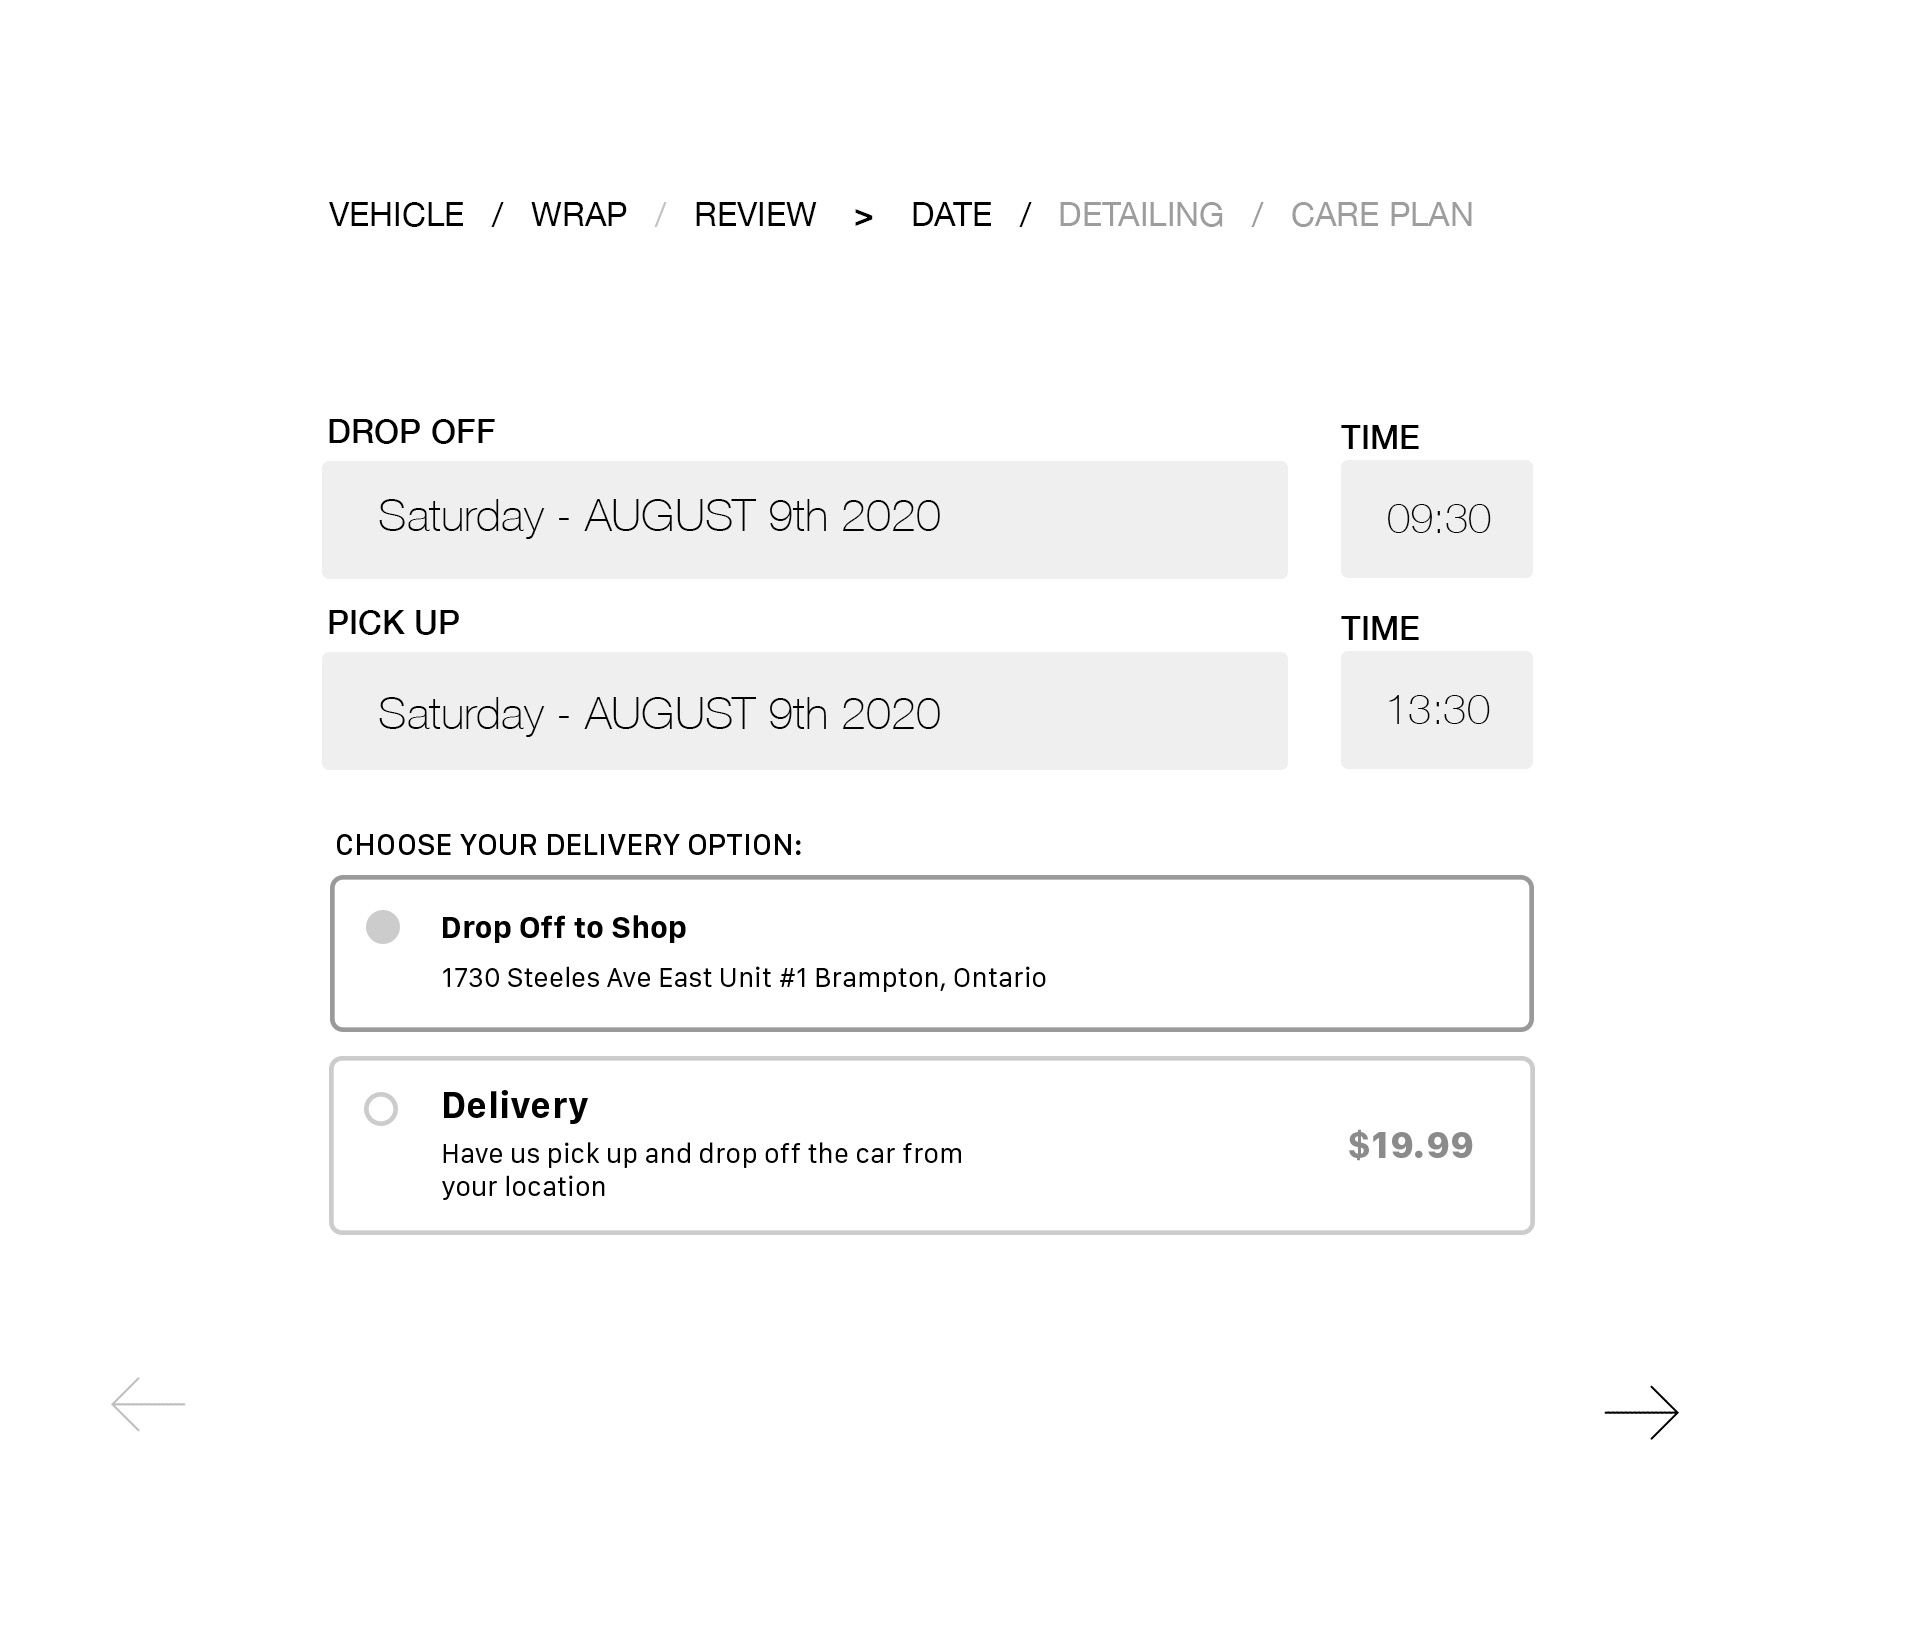Click the shop address 1730 Steeles Ave

(743, 978)
